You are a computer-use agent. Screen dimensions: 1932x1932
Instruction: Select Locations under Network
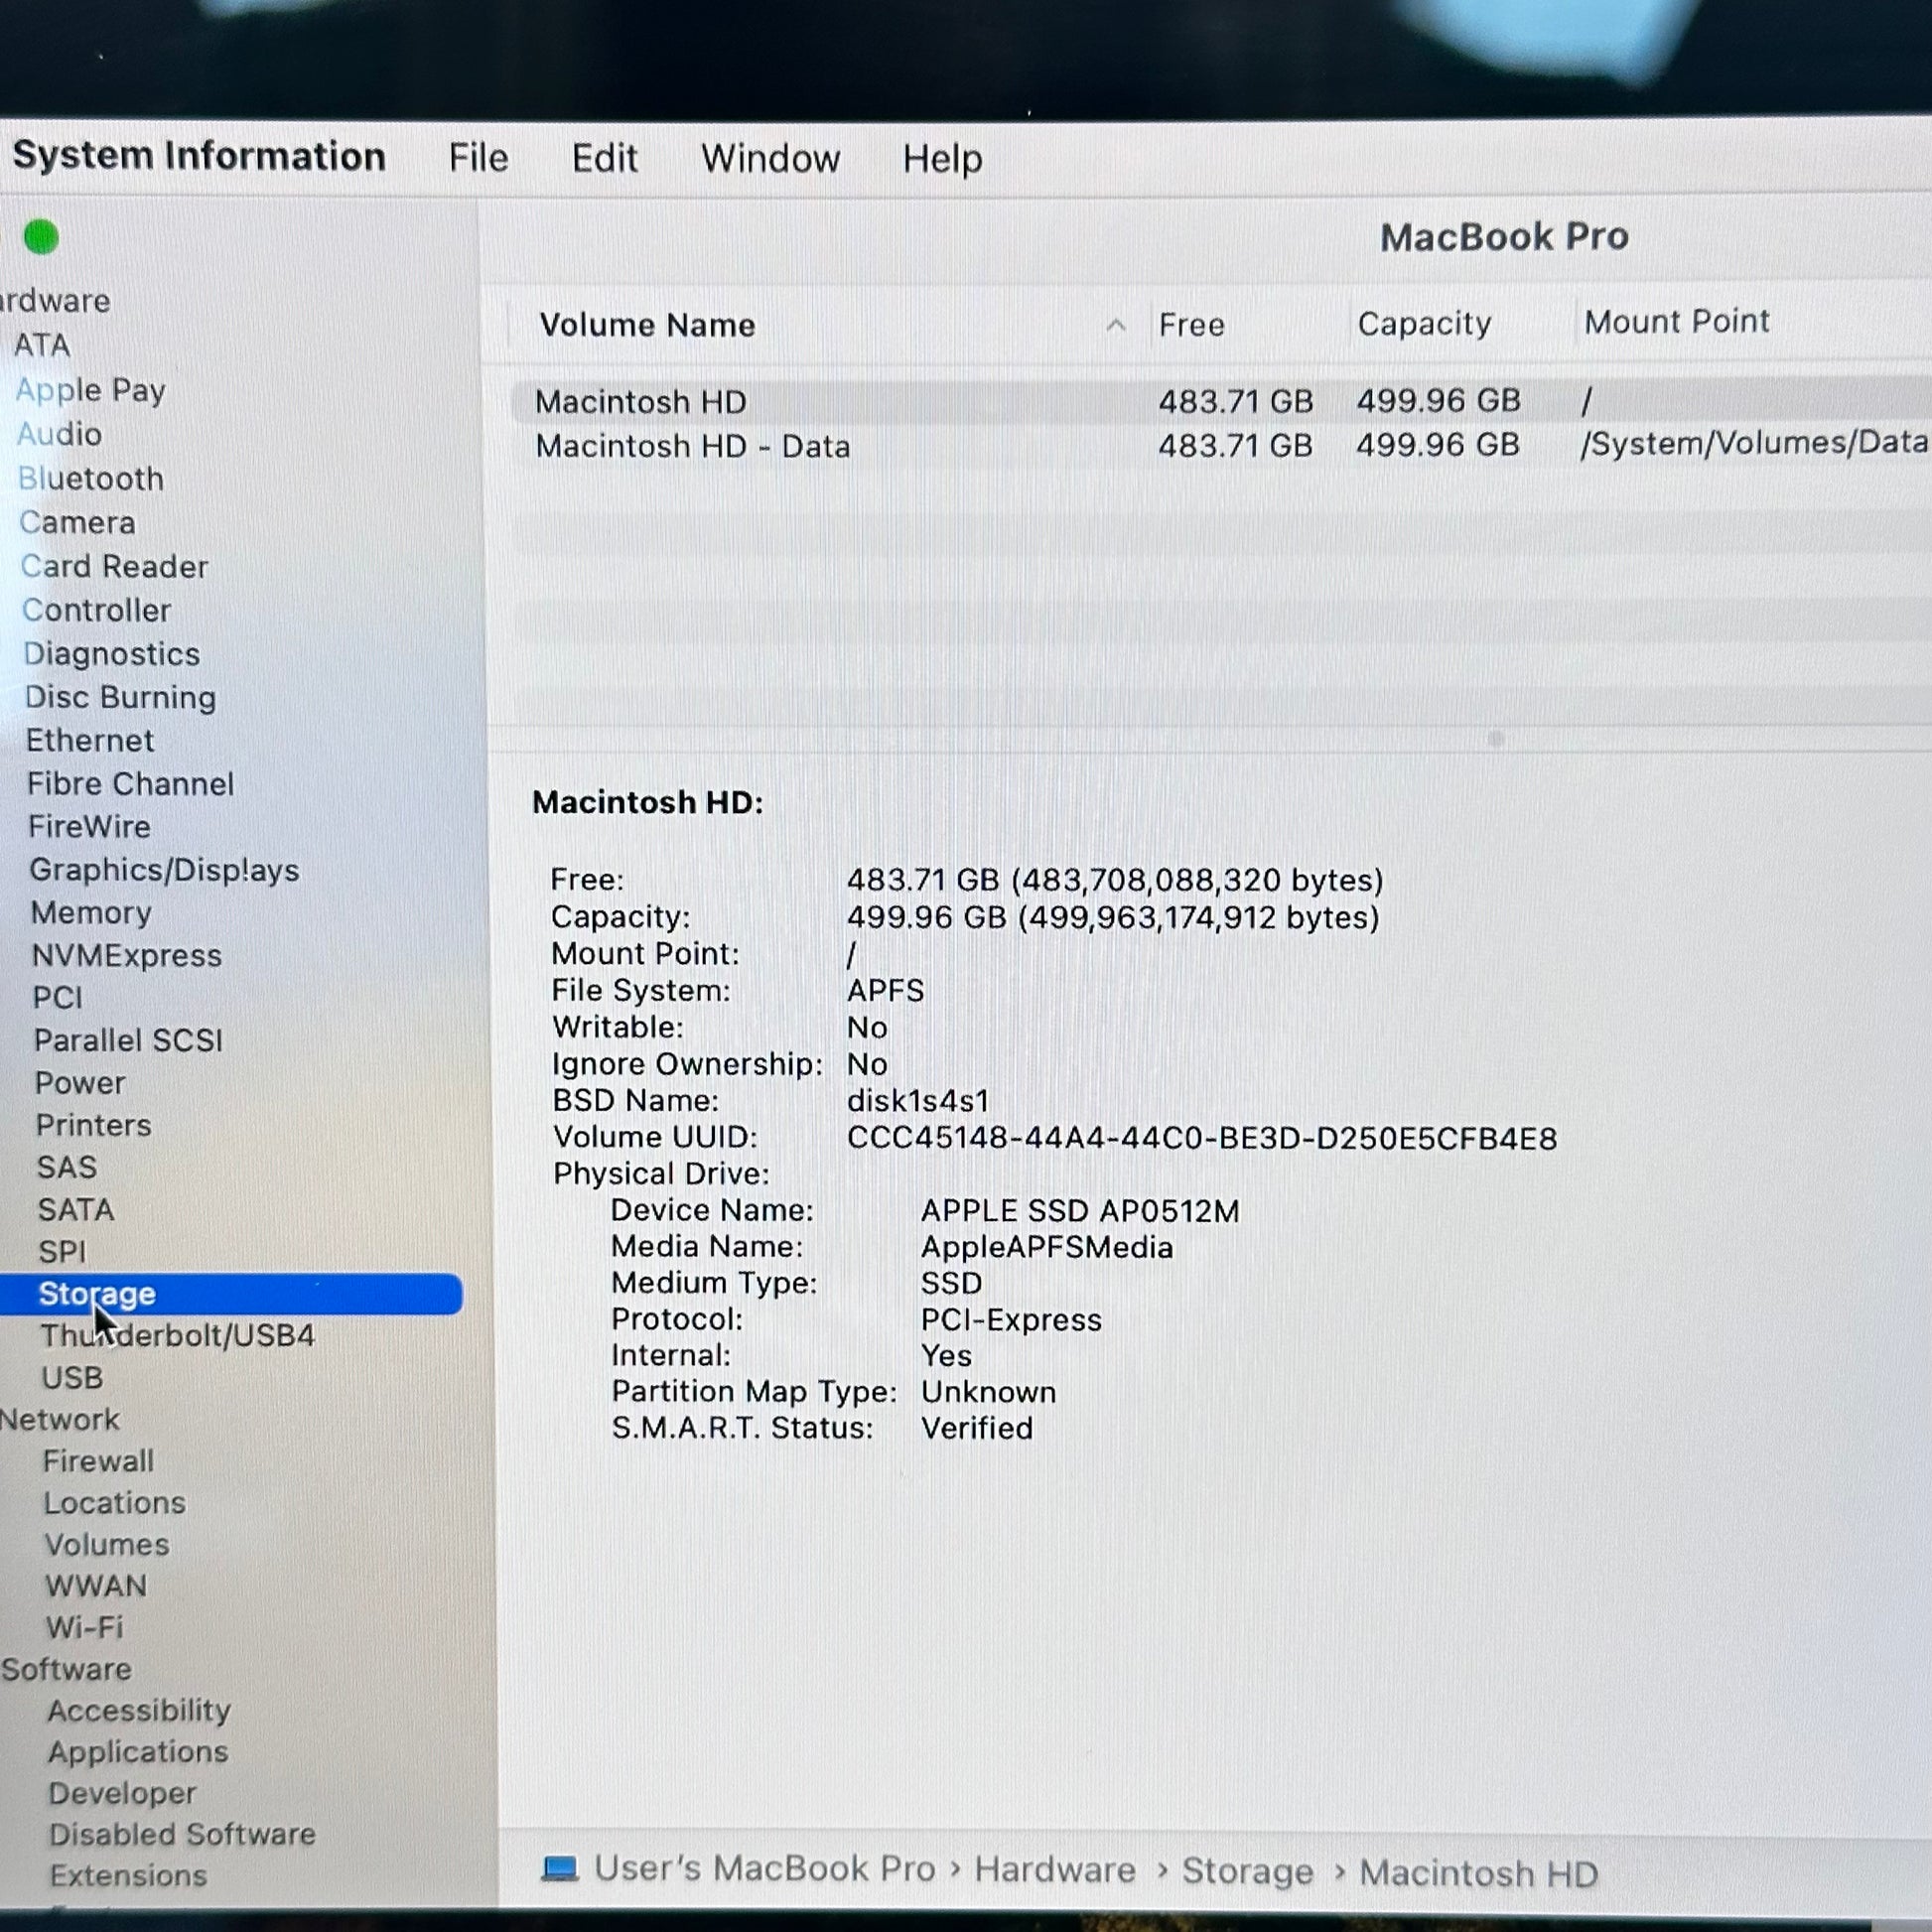(115, 1503)
